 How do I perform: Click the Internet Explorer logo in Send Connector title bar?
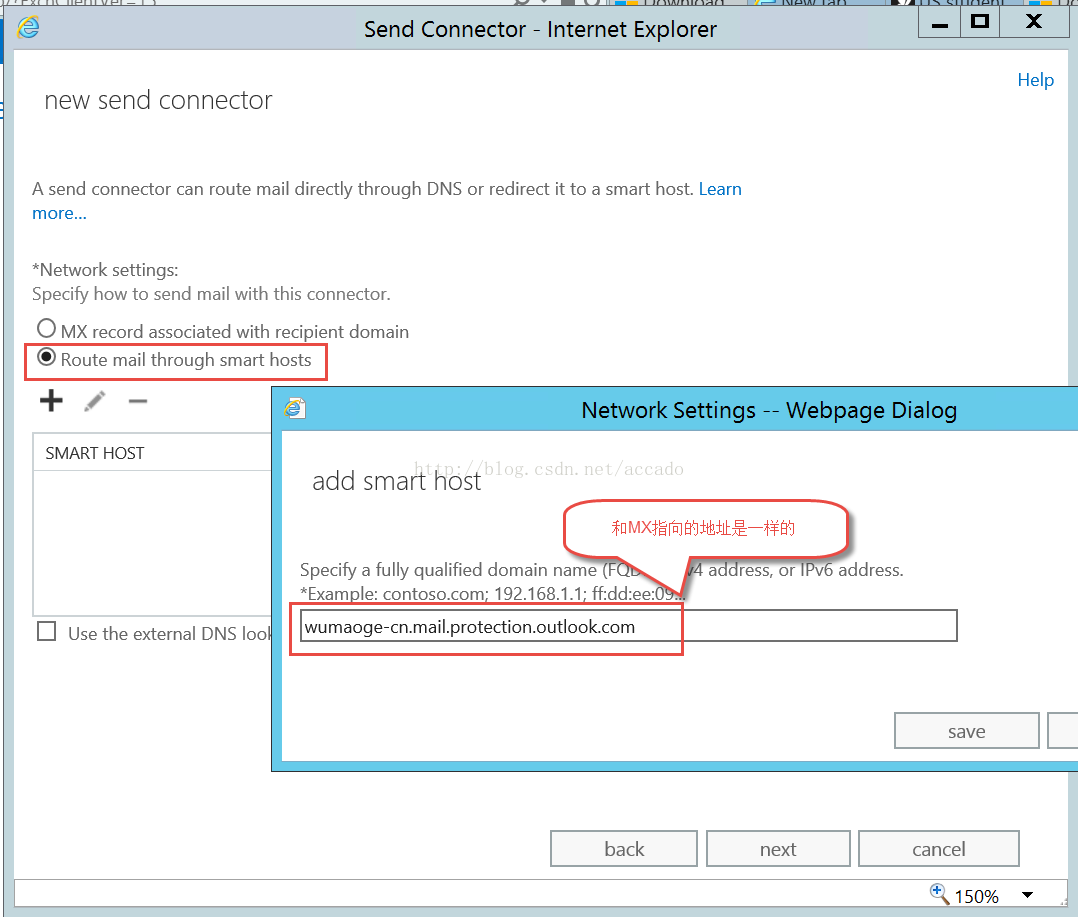pyautogui.click(x=28, y=28)
